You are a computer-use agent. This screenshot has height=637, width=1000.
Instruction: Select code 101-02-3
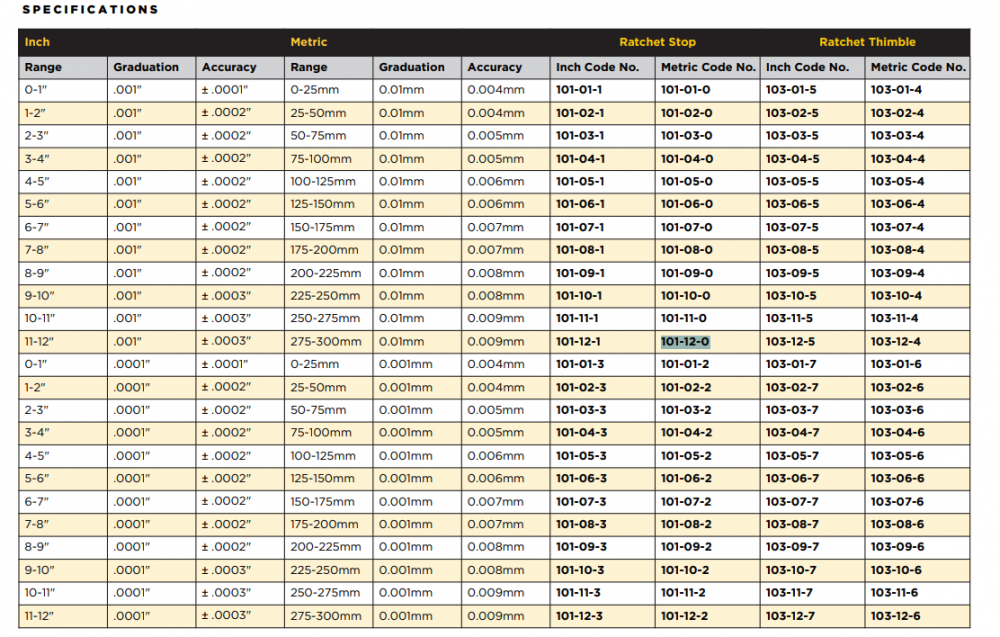coord(582,387)
